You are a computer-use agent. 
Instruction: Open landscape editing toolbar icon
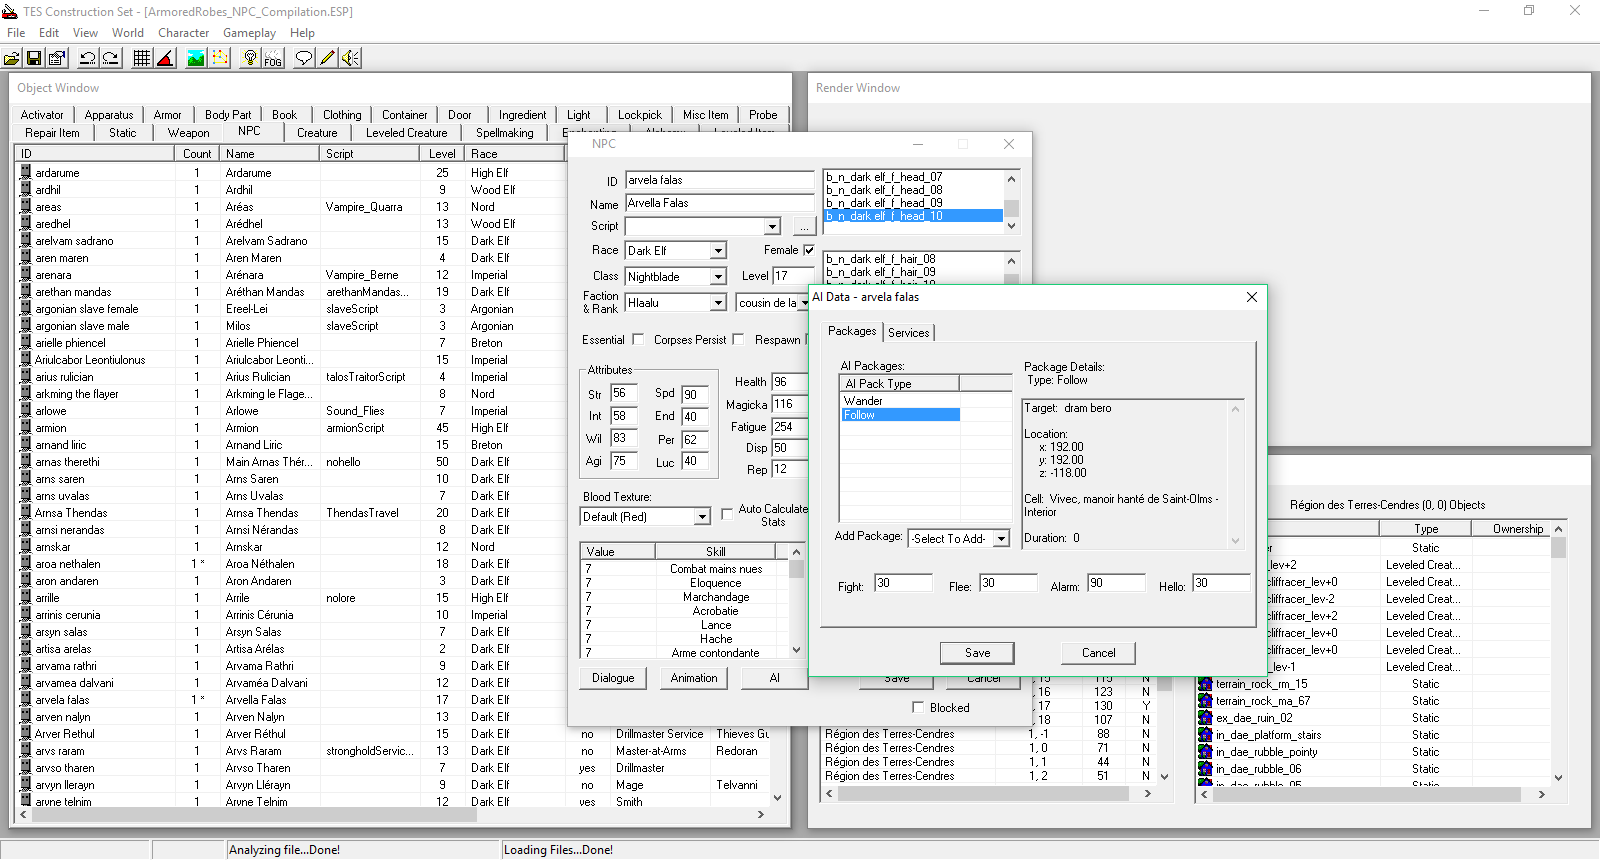pyautogui.click(x=196, y=58)
